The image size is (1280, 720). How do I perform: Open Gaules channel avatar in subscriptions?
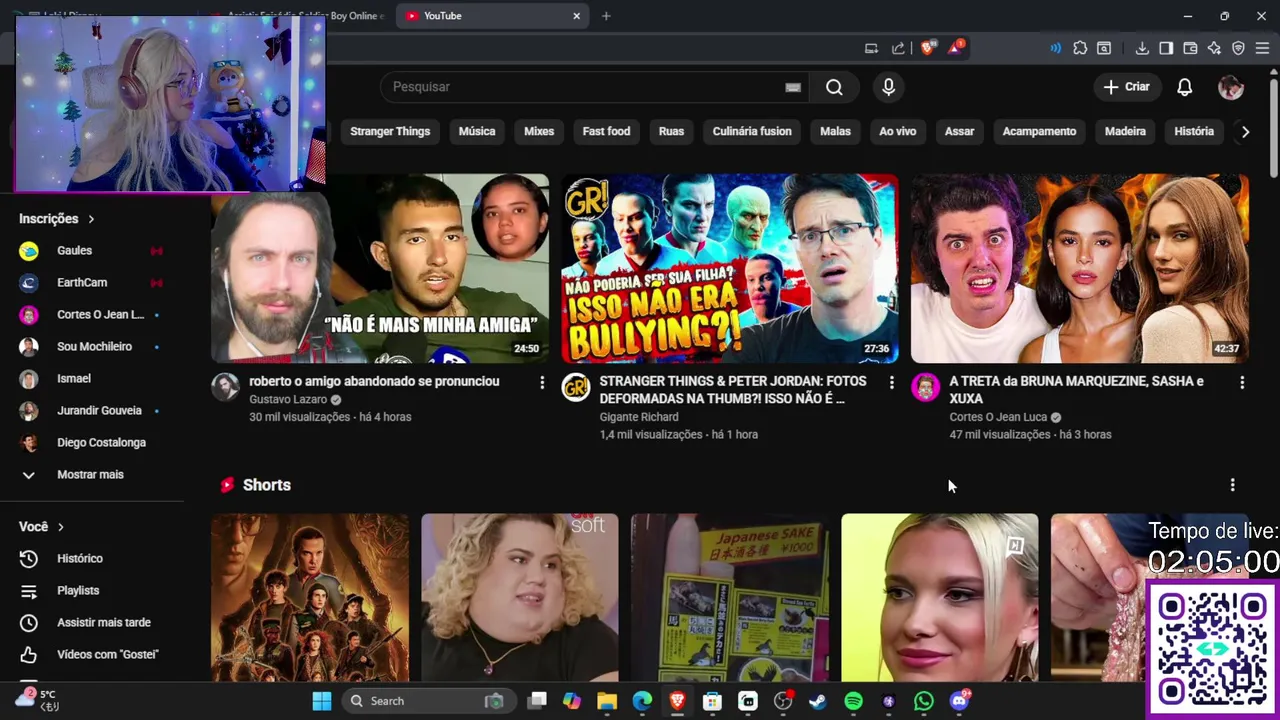click(29, 251)
